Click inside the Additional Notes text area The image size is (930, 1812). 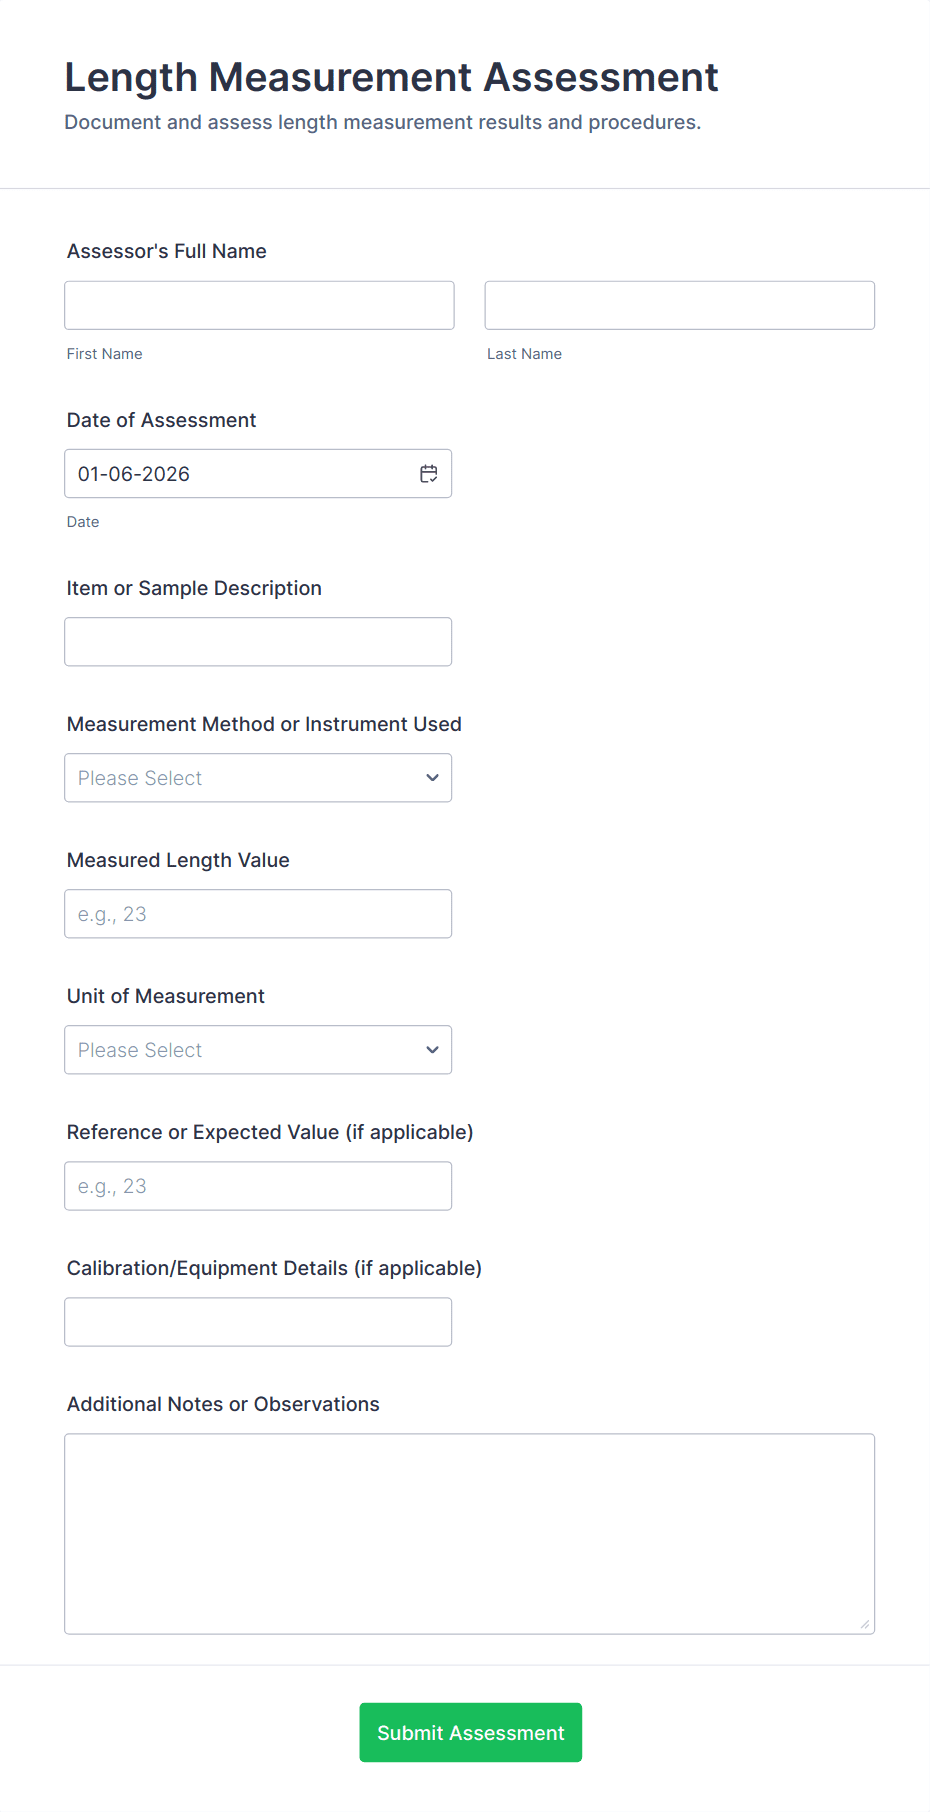469,1533
